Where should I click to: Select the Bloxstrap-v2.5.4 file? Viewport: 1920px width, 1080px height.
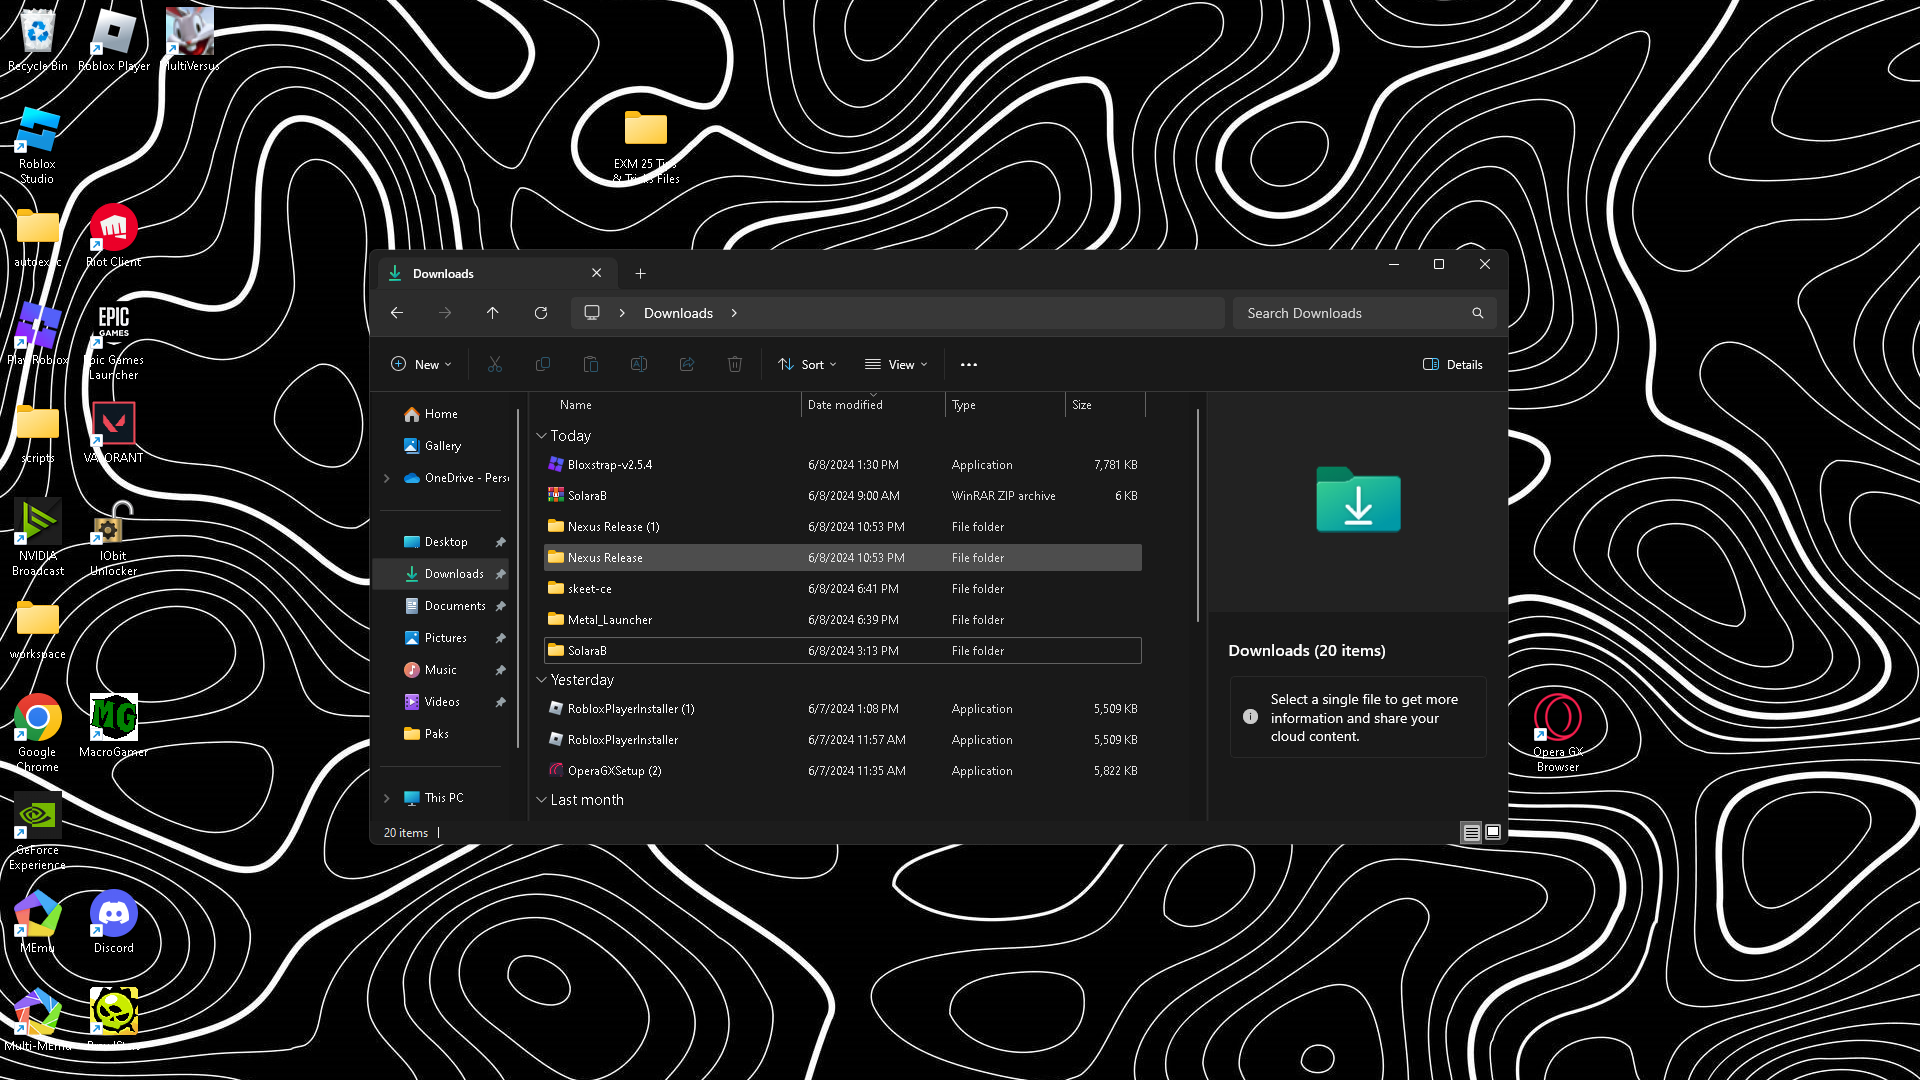[609, 465]
